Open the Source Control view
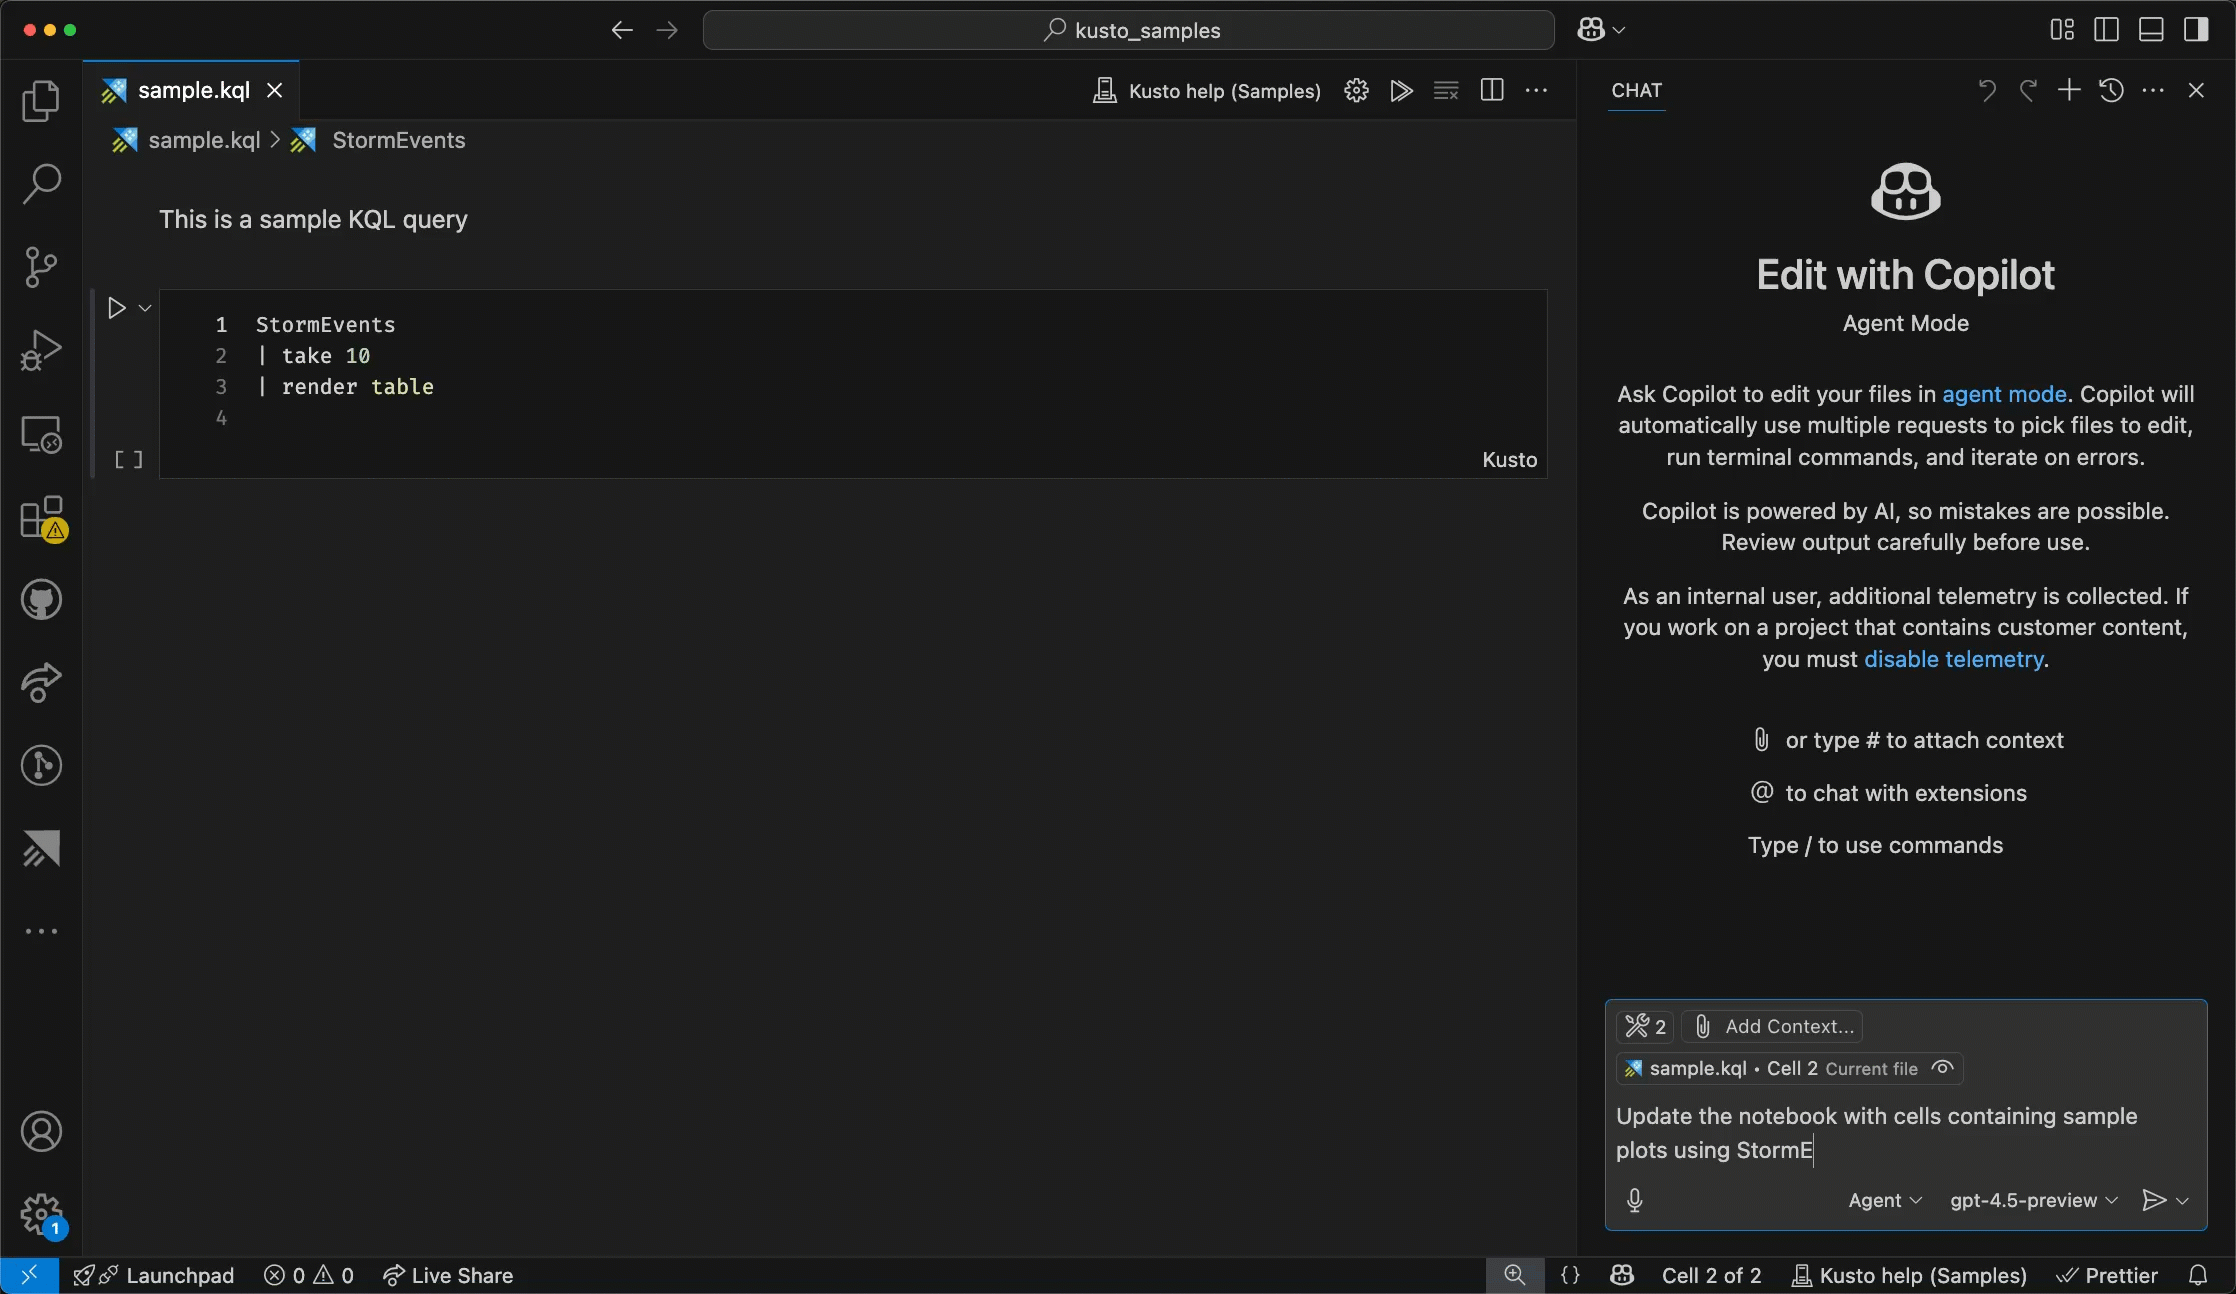2236x1294 pixels. tap(41, 267)
